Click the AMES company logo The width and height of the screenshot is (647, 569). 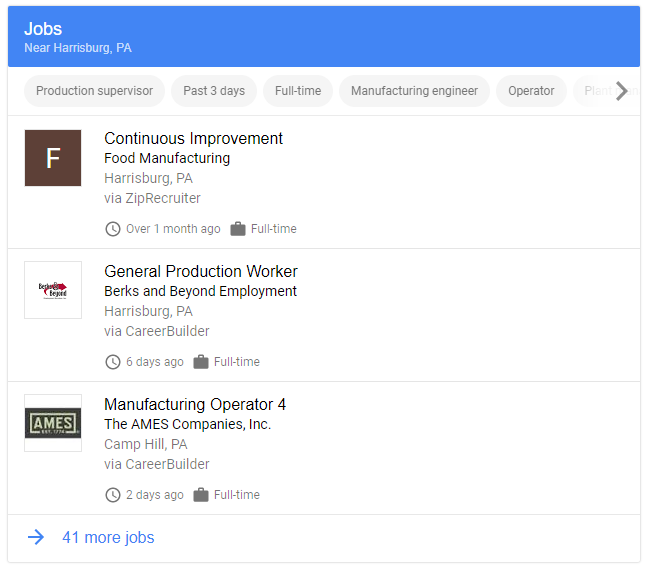53,423
